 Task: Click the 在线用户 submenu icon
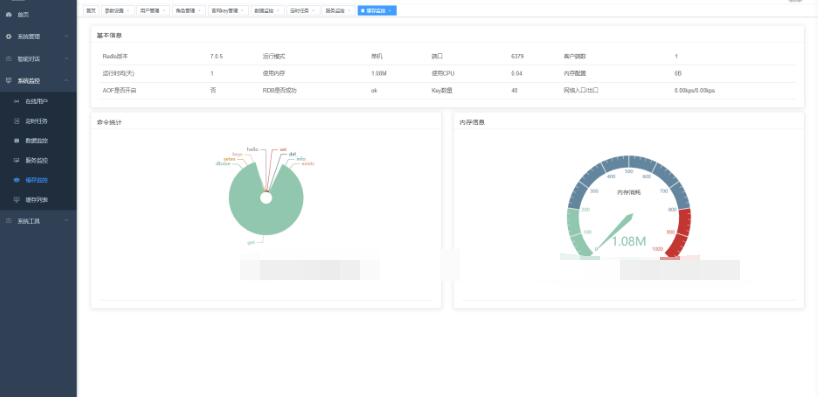(16, 101)
